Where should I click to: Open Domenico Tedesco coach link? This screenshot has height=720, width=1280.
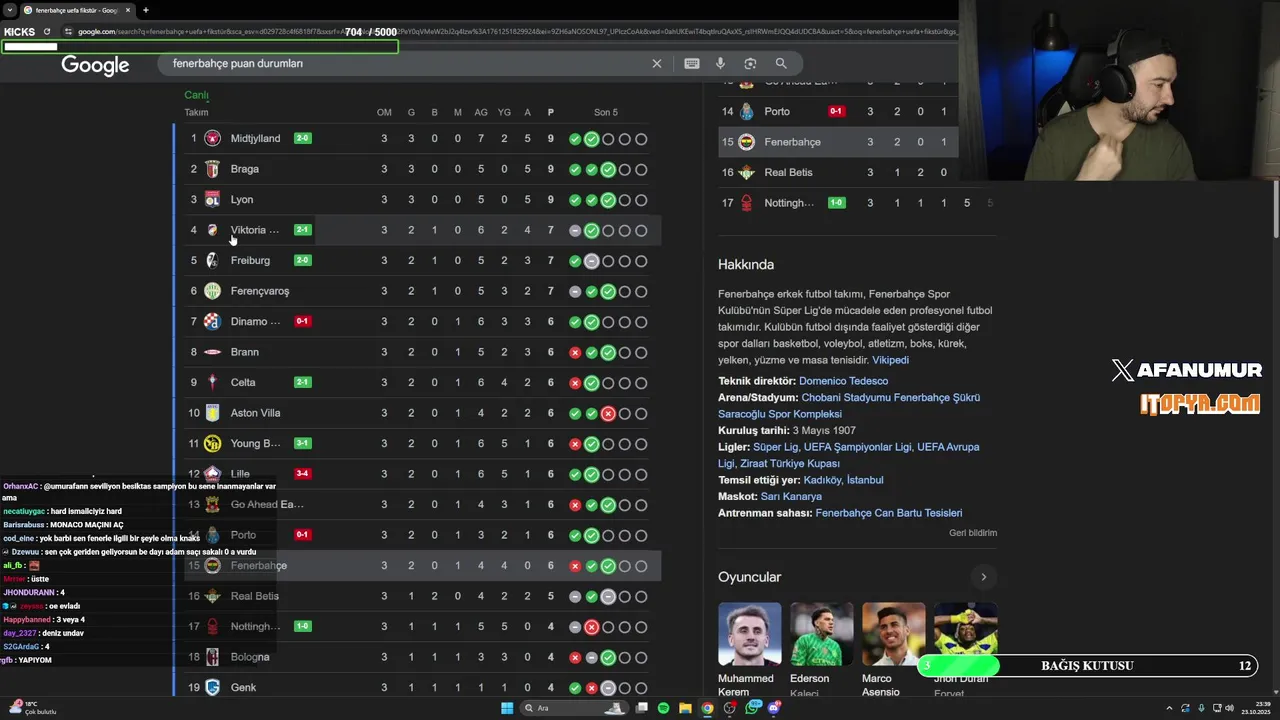click(843, 381)
